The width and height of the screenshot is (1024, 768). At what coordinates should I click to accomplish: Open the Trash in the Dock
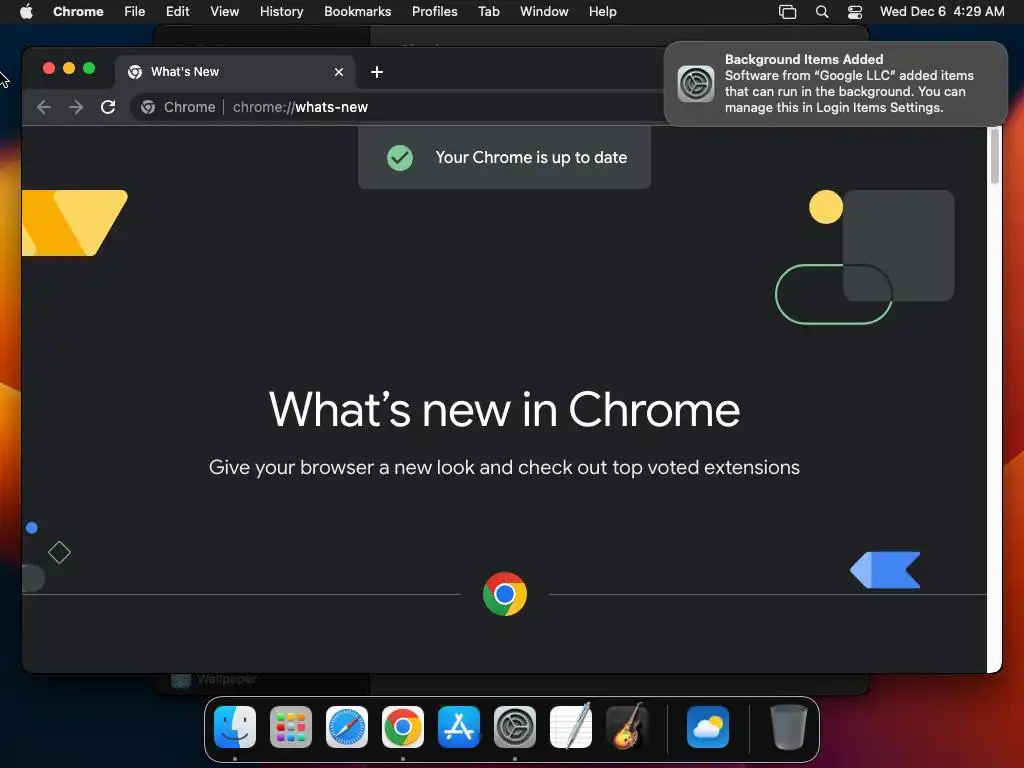click(789, 727)
